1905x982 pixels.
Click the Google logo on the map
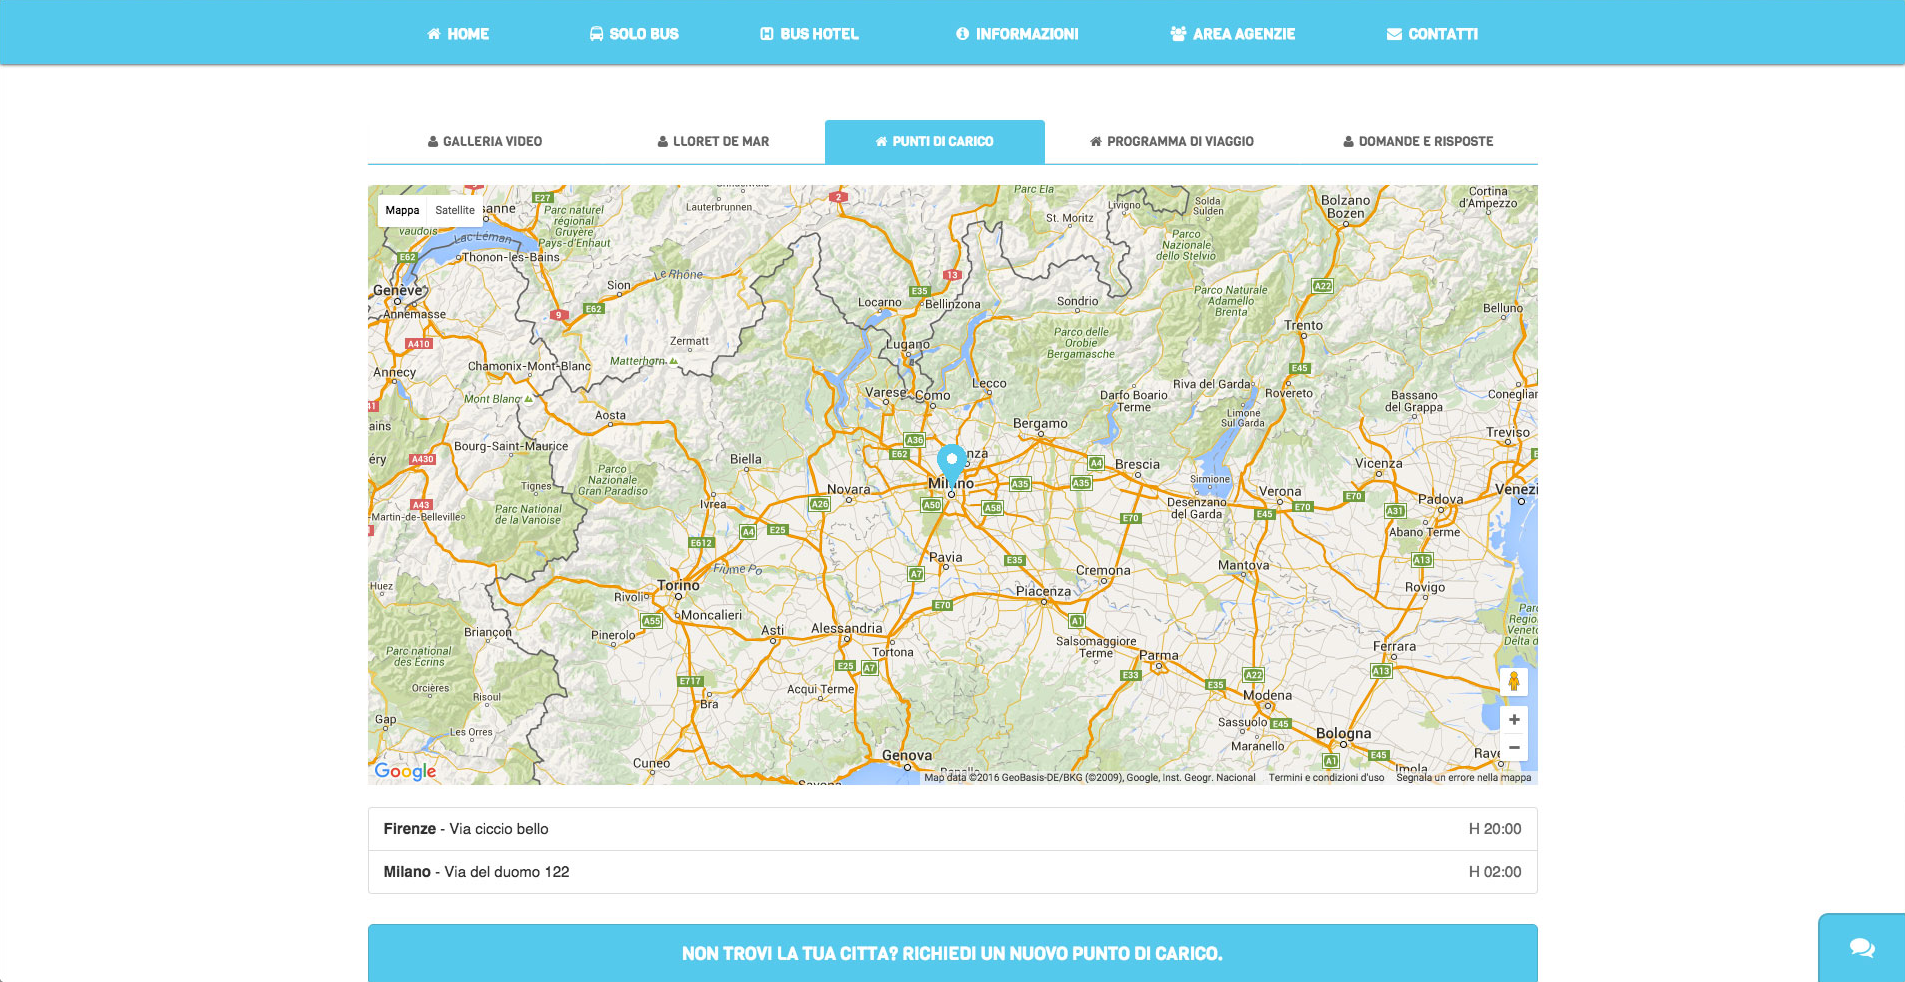coord(405,771)
